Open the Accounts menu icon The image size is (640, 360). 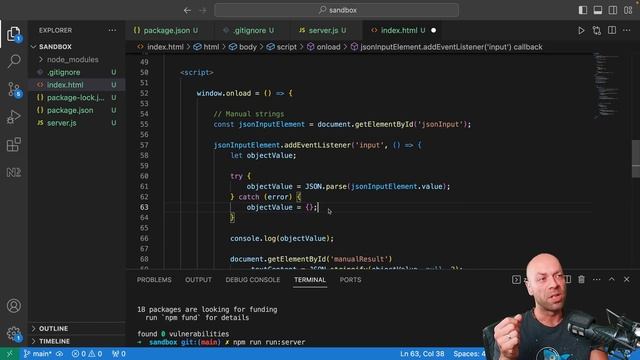pos(13,306)
